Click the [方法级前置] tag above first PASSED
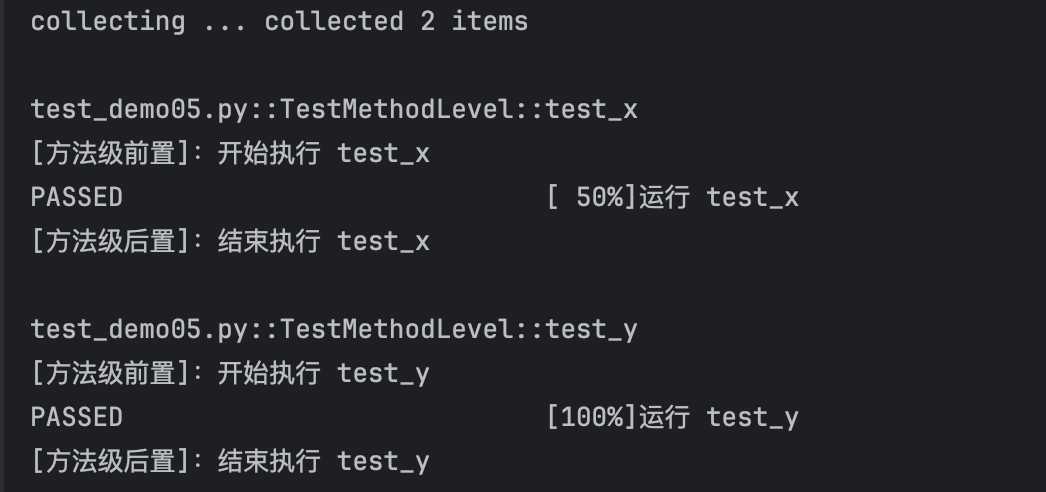Image resolution: width=1046 pixels, height=492 pixels. (x=110, y=153)
